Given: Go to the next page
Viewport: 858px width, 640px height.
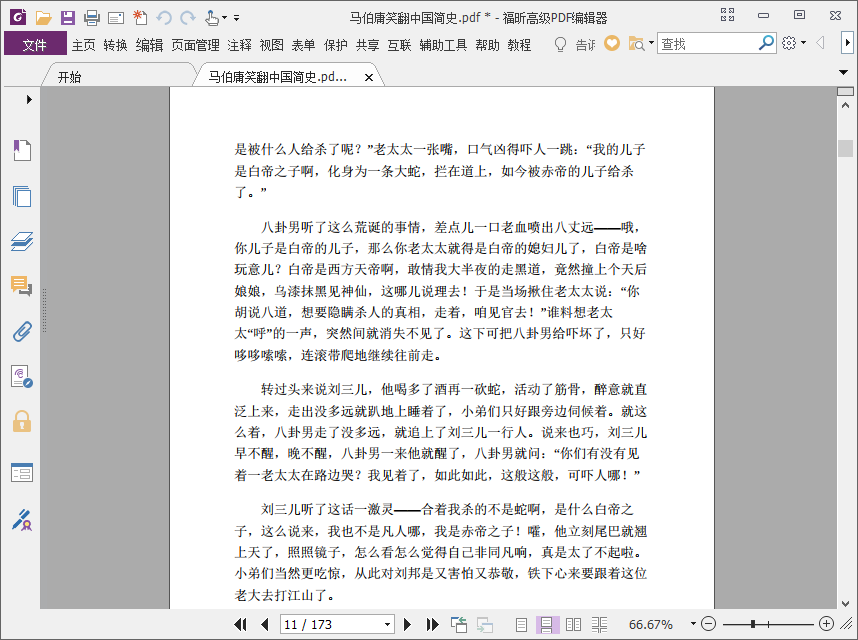Looking at the screenshot, I should [x=407, y=624].
